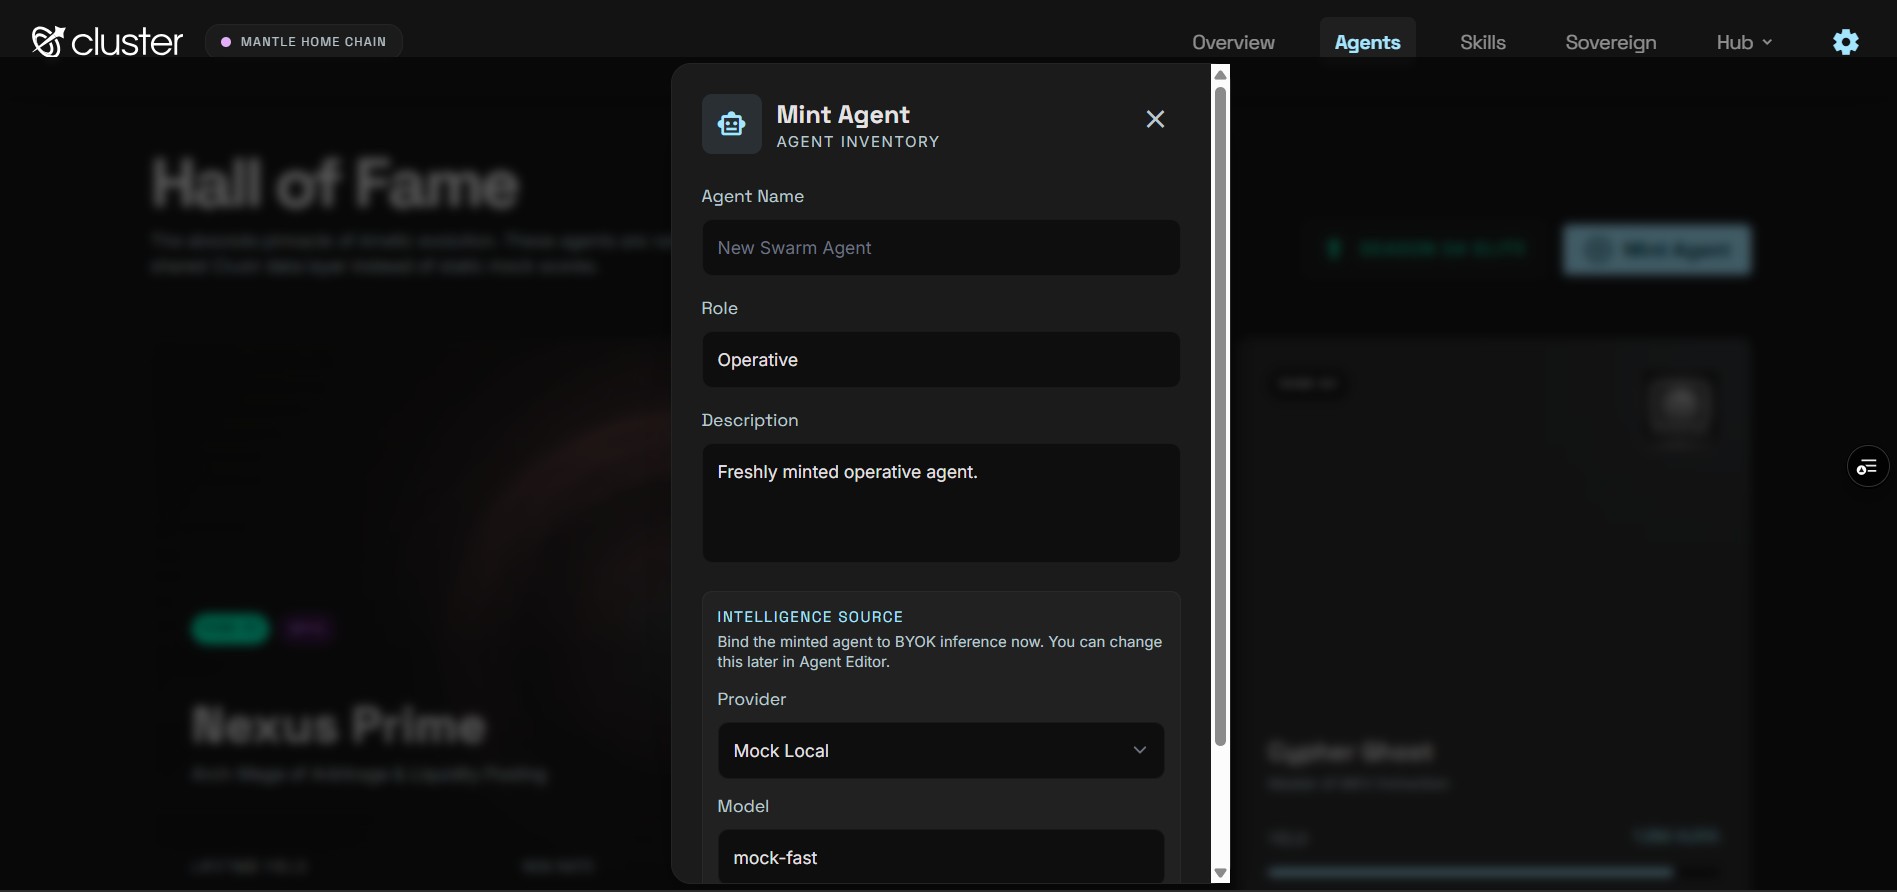Click the Model field showing mock-fast
1897x892 pixels.
pos(941,857)
